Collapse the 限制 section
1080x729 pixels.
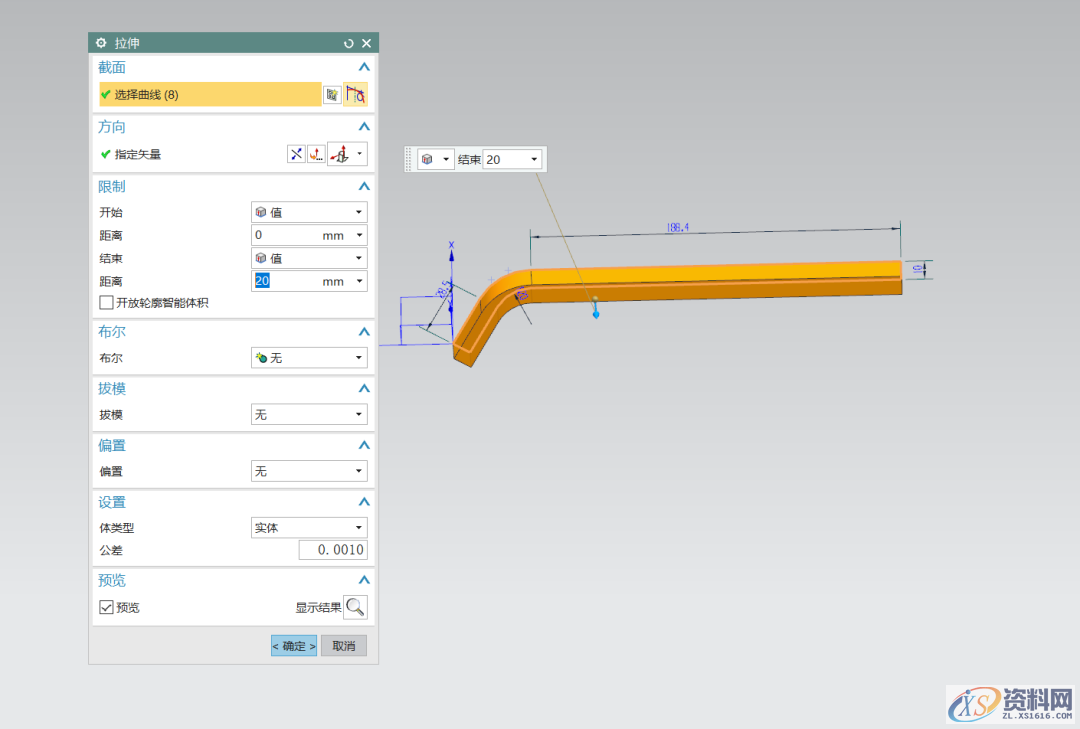coord(364,187)
